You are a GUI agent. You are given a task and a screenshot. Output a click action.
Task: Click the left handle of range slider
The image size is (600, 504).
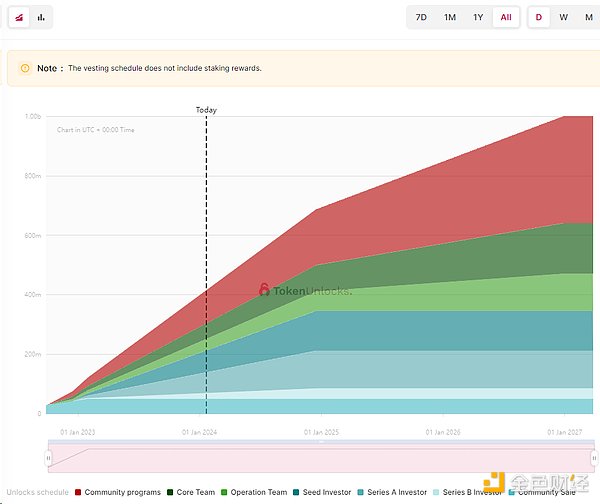(x=48, y=457)
